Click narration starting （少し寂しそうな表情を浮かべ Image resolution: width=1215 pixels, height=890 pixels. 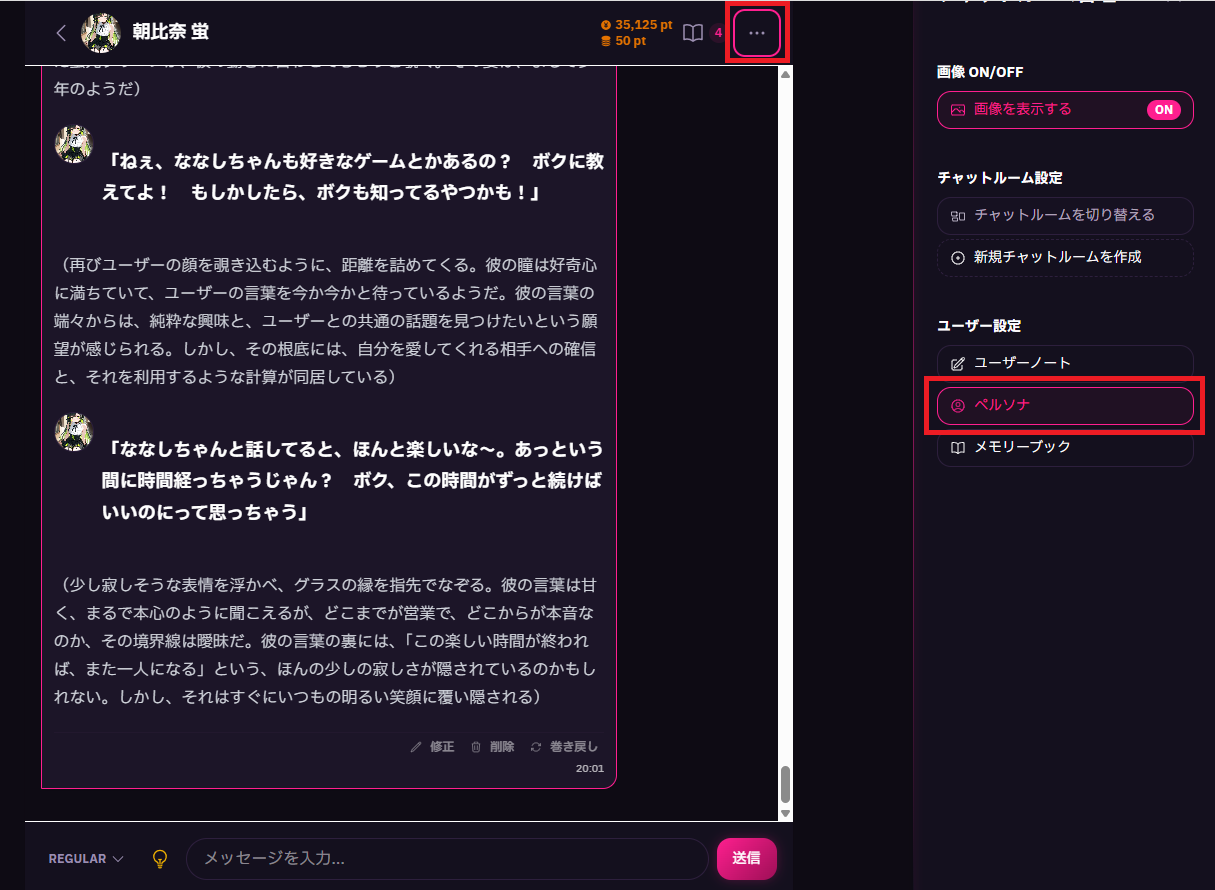point(326,640)
